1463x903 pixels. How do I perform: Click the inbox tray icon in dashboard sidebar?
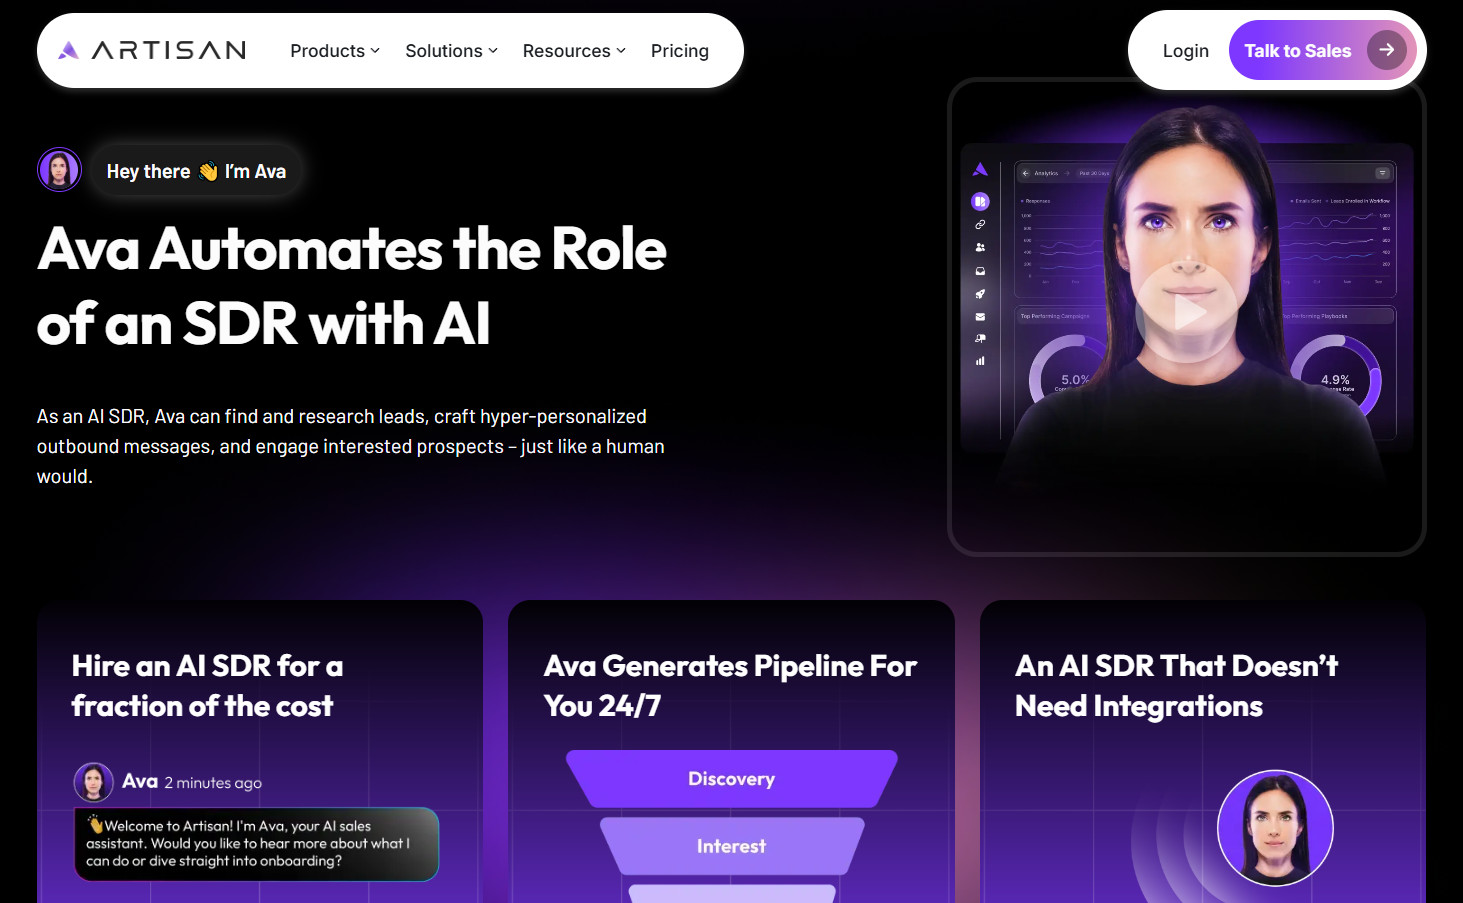click(980, 271)
